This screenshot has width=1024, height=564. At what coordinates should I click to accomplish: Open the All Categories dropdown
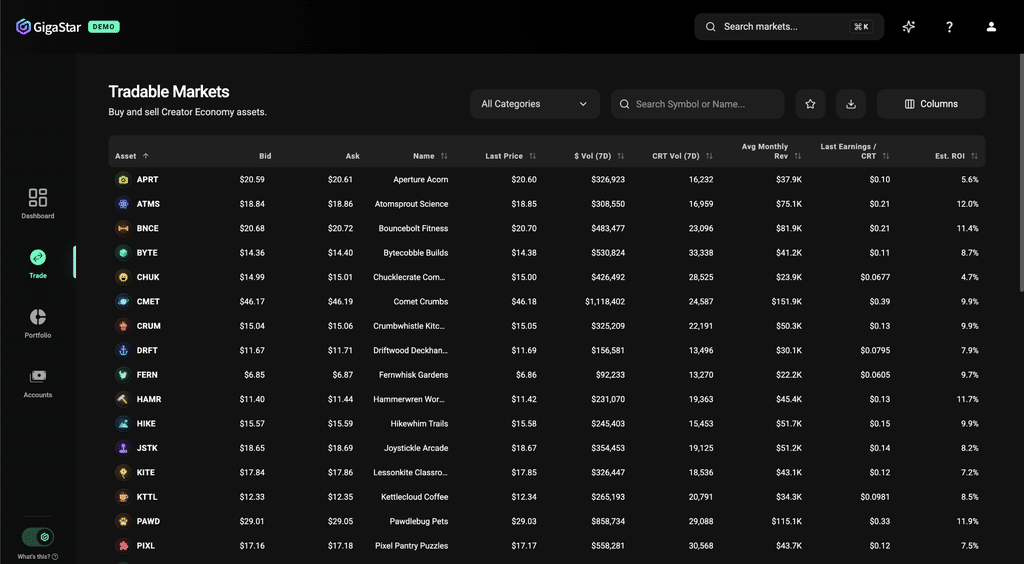[x=535, y=104]
